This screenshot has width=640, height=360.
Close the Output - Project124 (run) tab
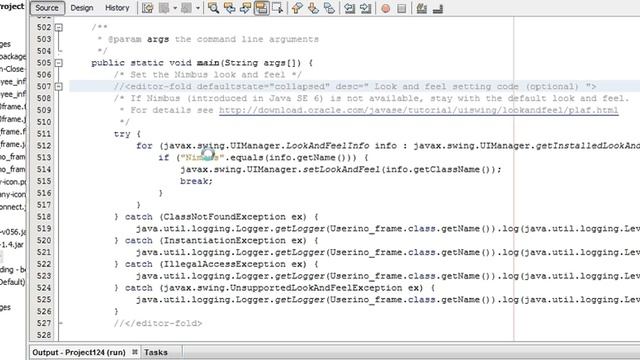[x=135, y=351]
